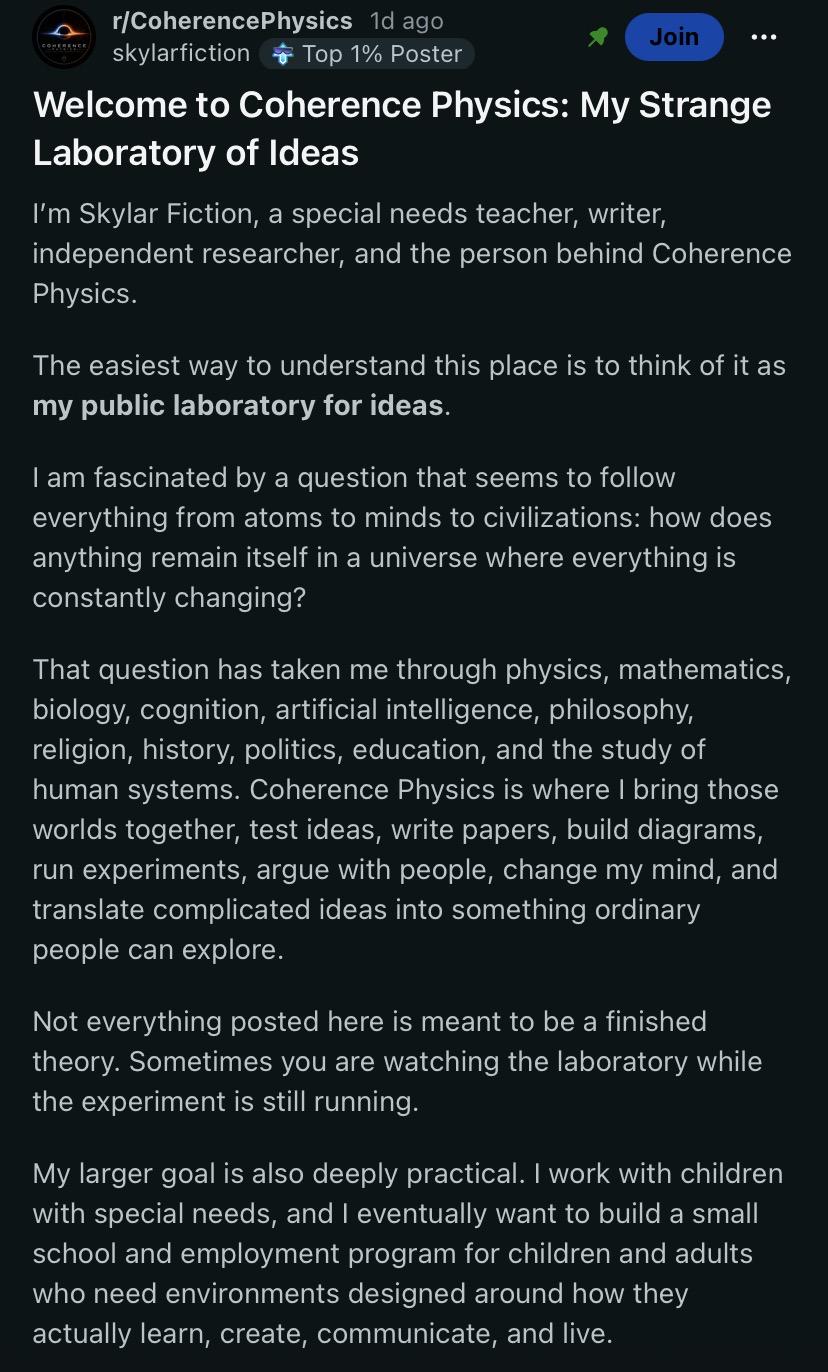Tap the paragraph starting I'm Skylar Fiction
The height and width of the screenshot is (1372, 828).
point(412,254)
